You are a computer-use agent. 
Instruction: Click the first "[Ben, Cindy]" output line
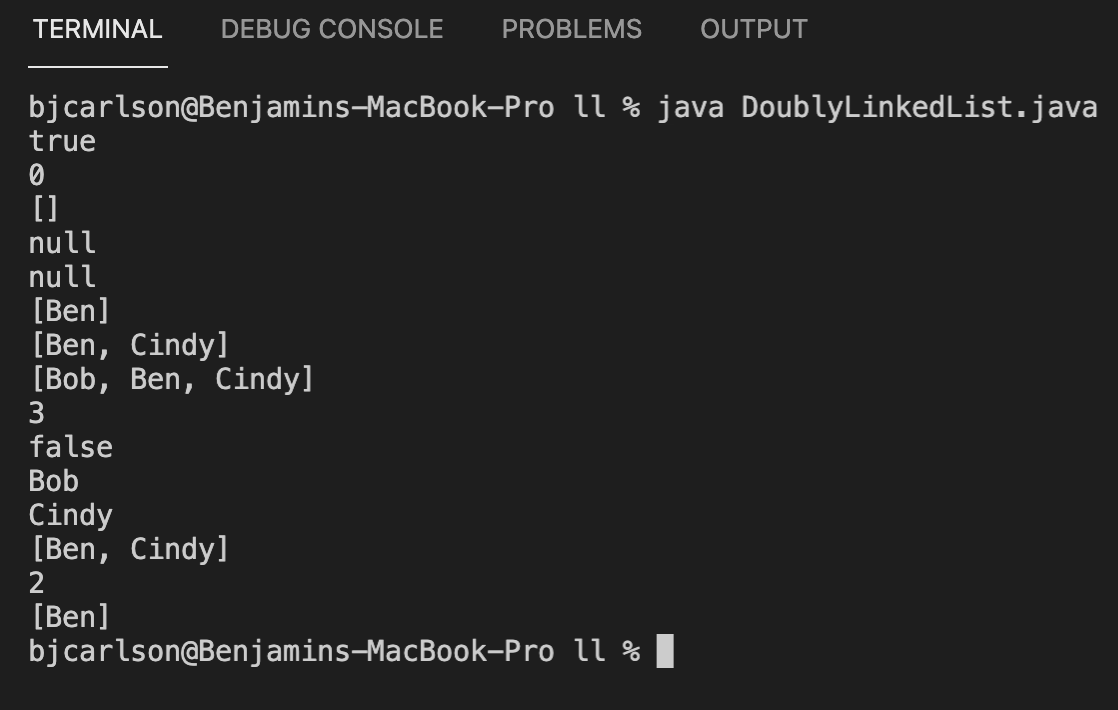(129, 345)
